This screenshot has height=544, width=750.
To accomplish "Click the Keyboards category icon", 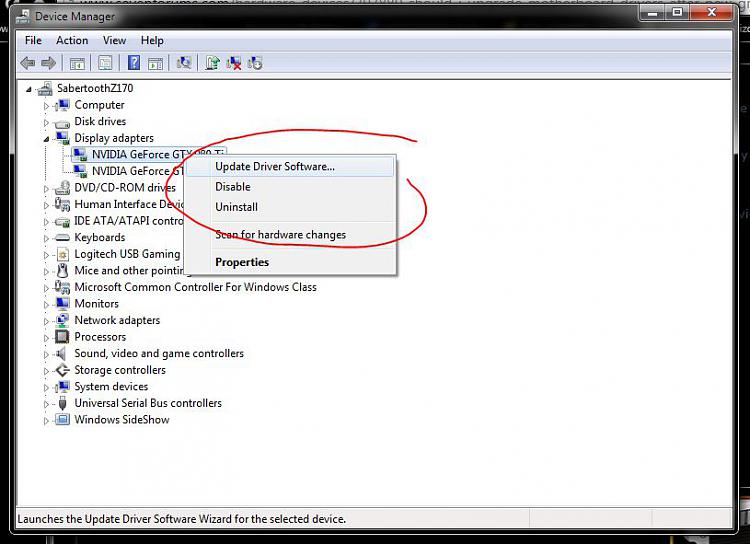I will [x=62, y=237].
